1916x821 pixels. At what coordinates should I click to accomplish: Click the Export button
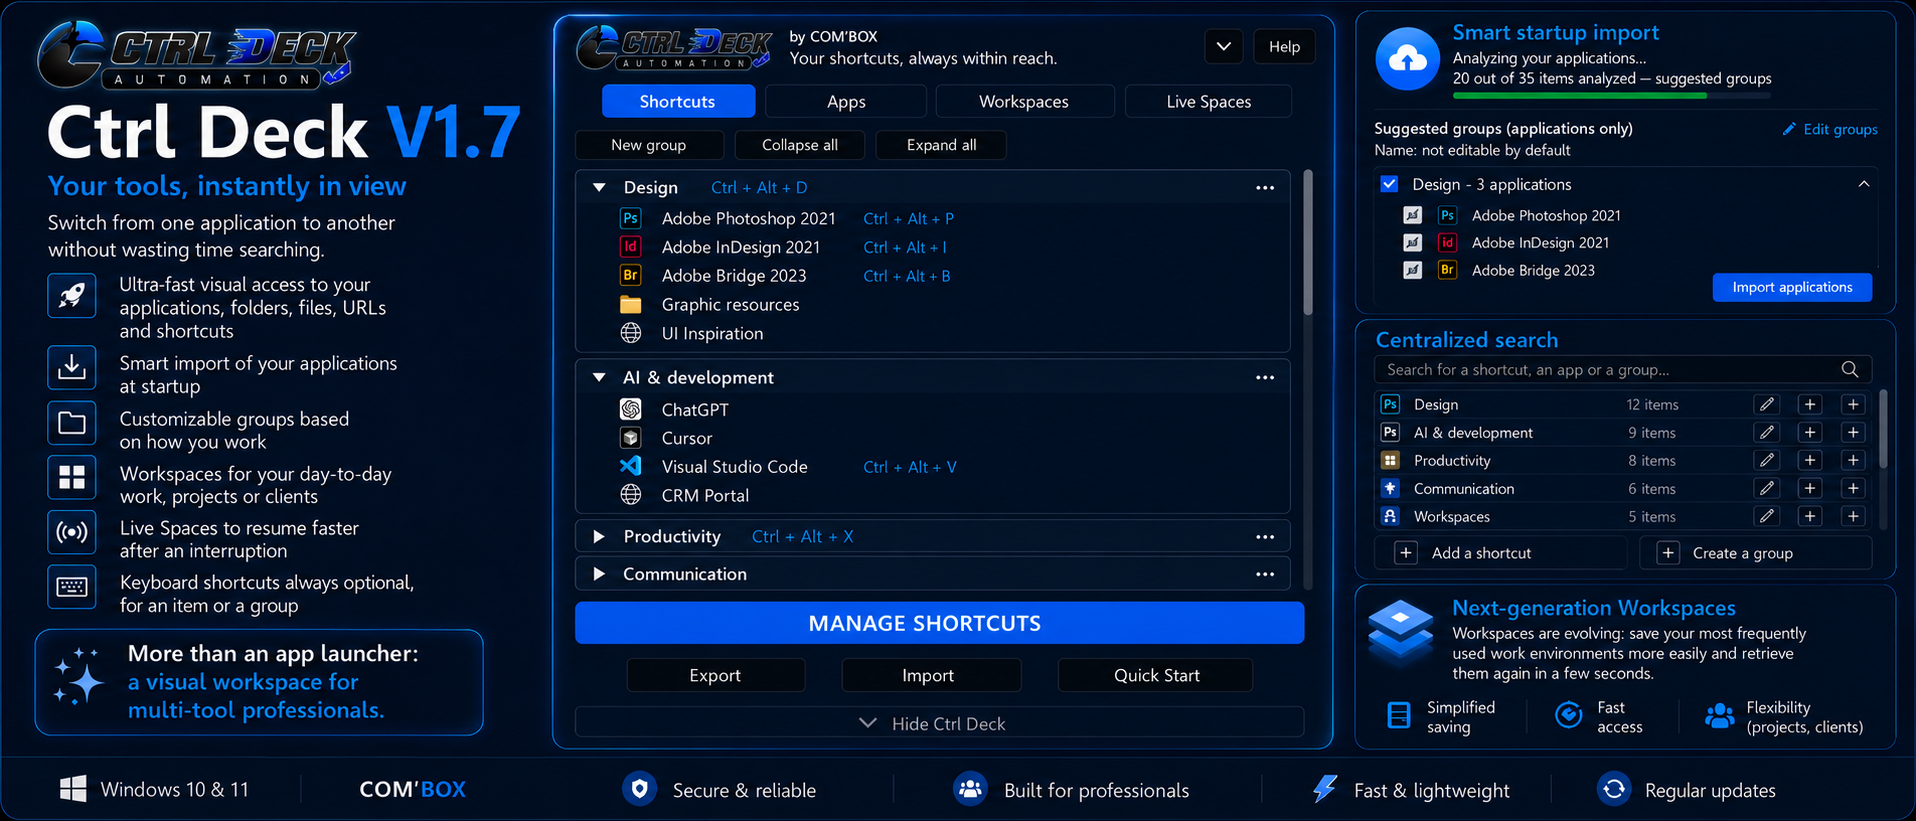tap(715, 675)
